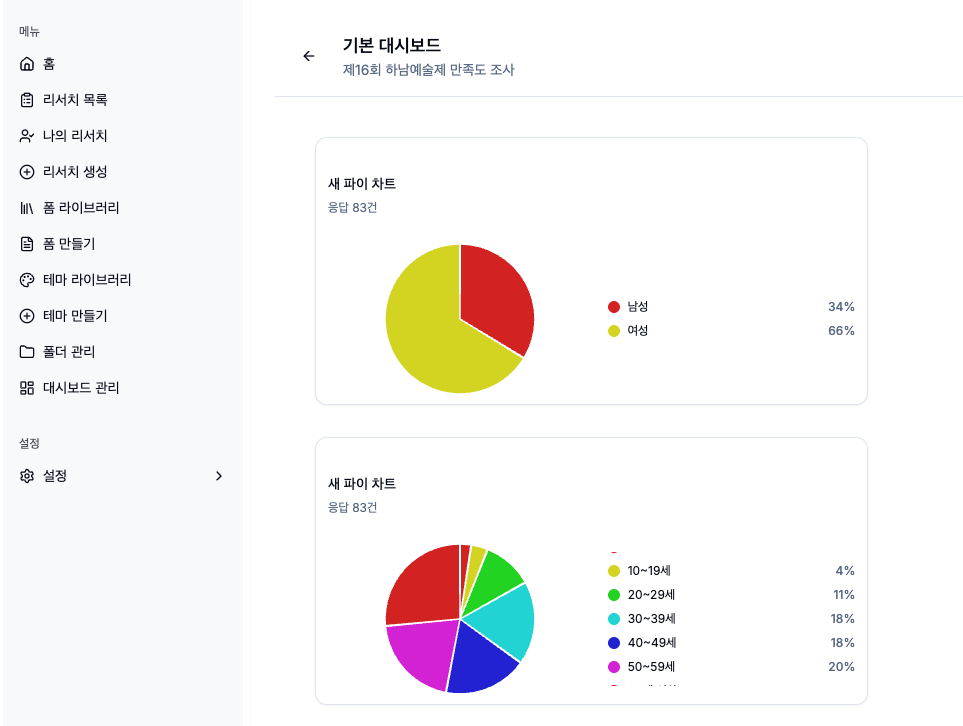Open 폼 라이브러리 menu label

click(x=81, y=208)
